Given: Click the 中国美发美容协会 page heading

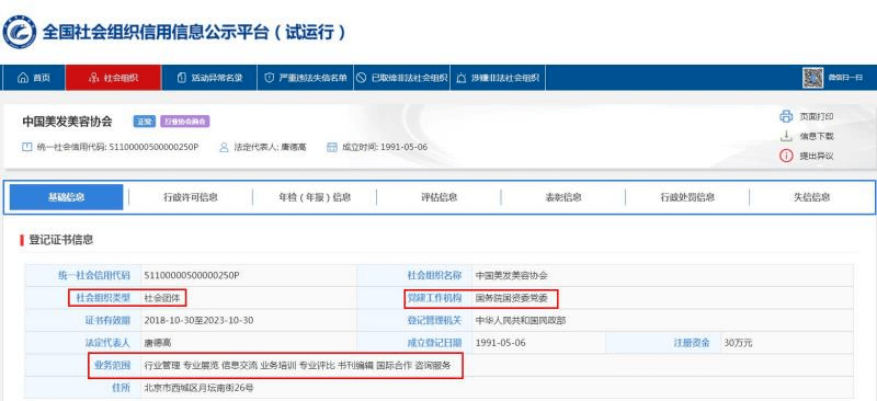Looking at the screenshot, I should click(x=67, y=121).
